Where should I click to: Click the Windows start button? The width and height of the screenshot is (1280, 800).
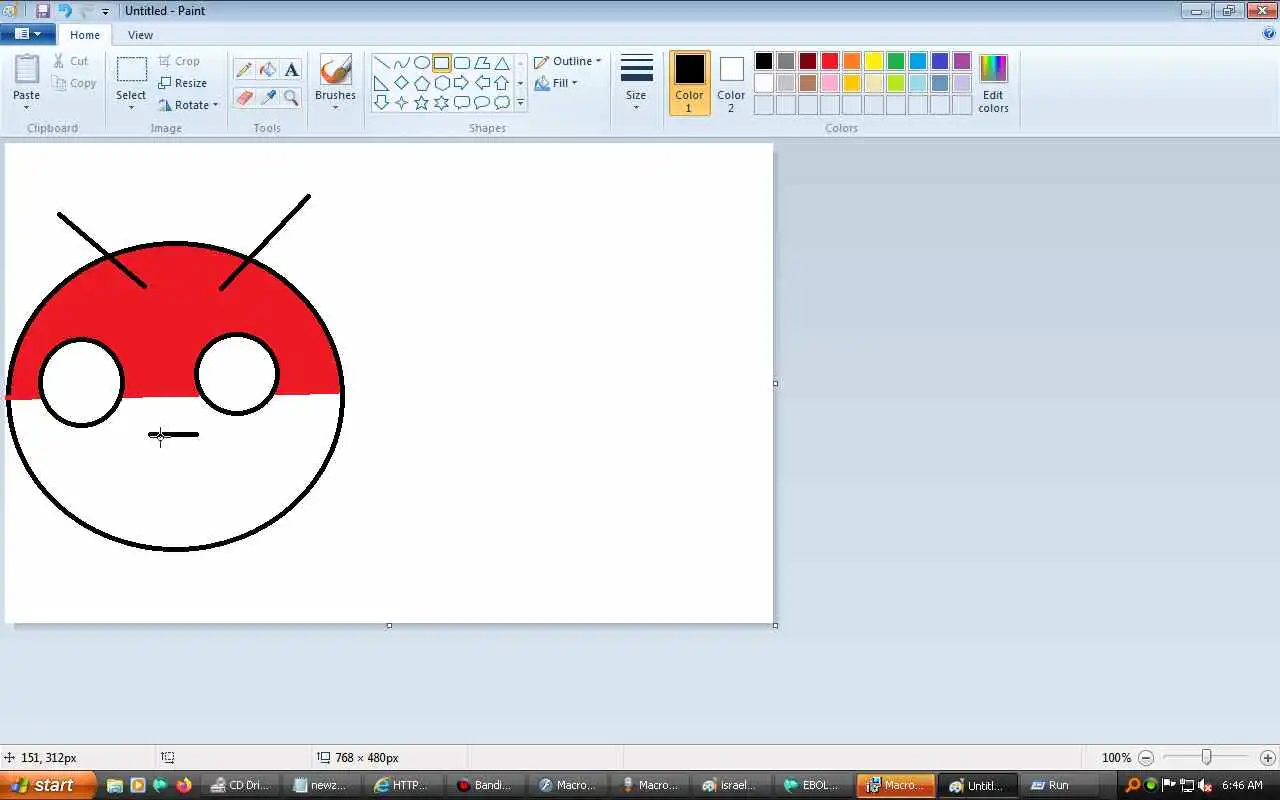[48, 785]
